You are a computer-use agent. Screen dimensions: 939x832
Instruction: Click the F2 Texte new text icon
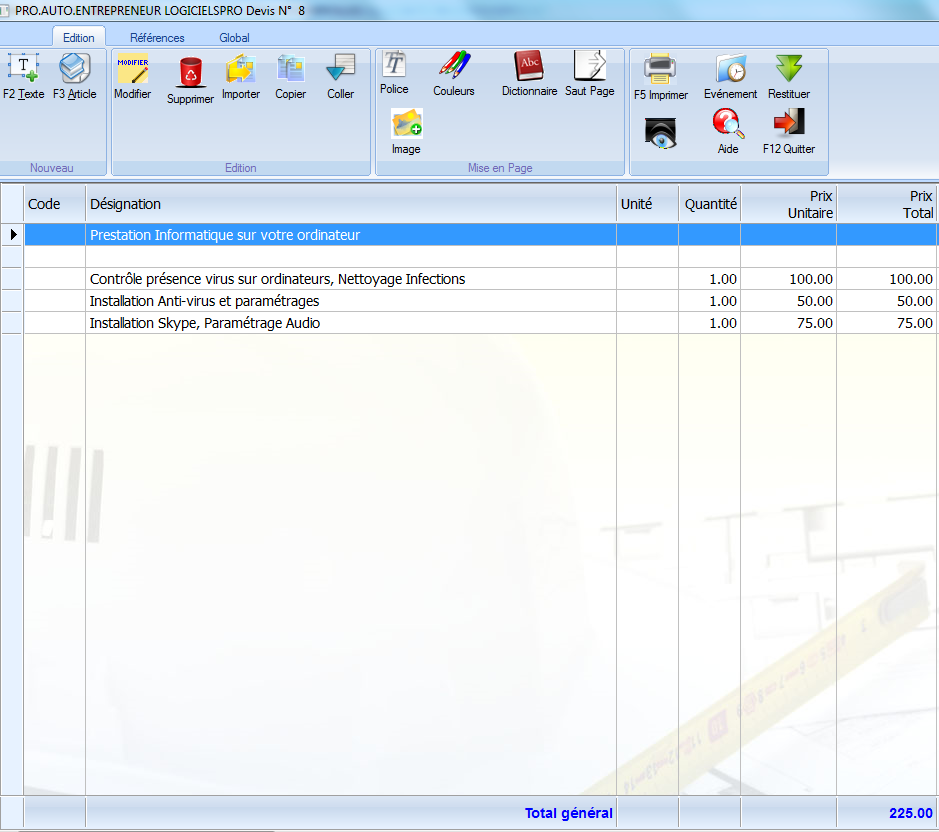[23, 70]
